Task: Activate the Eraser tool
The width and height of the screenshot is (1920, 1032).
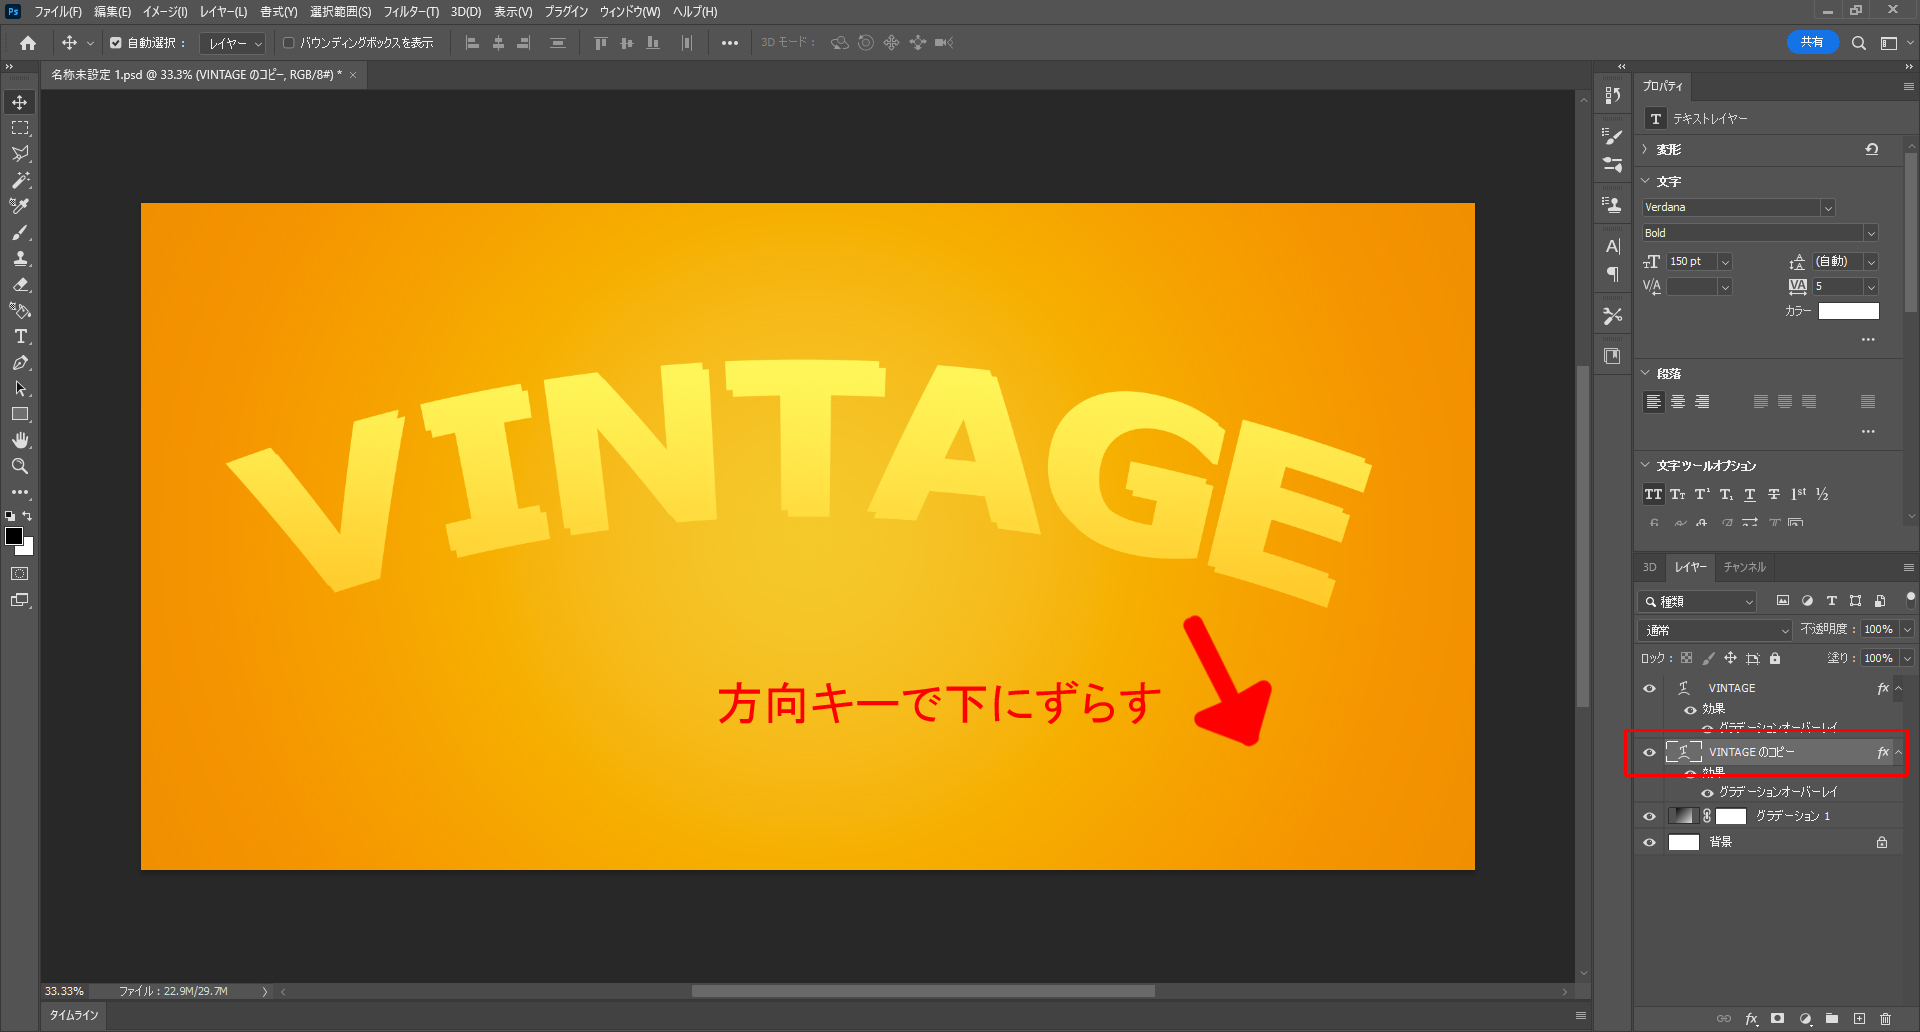Action: pyautogui.click(x=20, y=285)
